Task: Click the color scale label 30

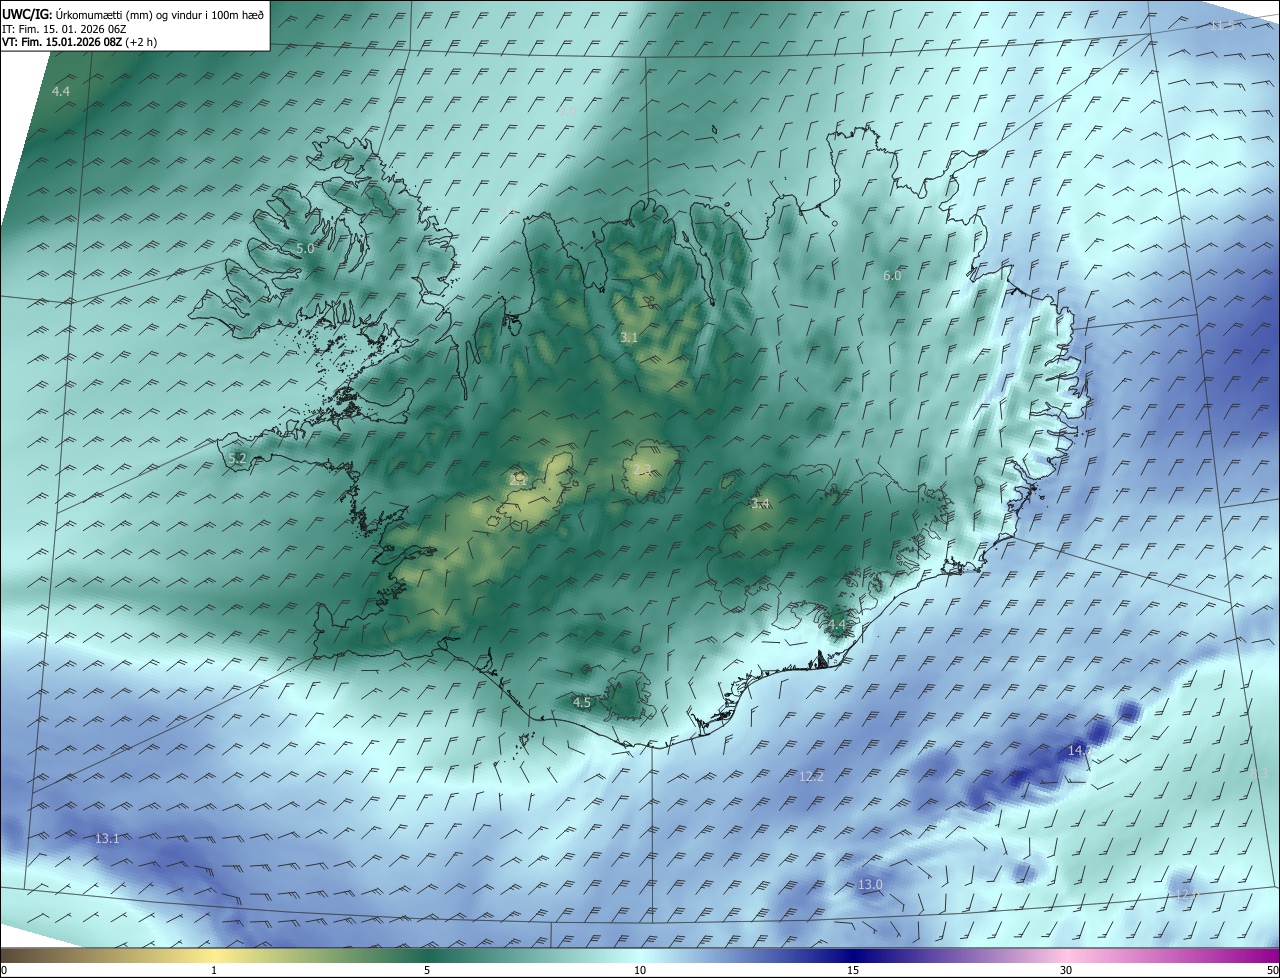Action: 1066,970
